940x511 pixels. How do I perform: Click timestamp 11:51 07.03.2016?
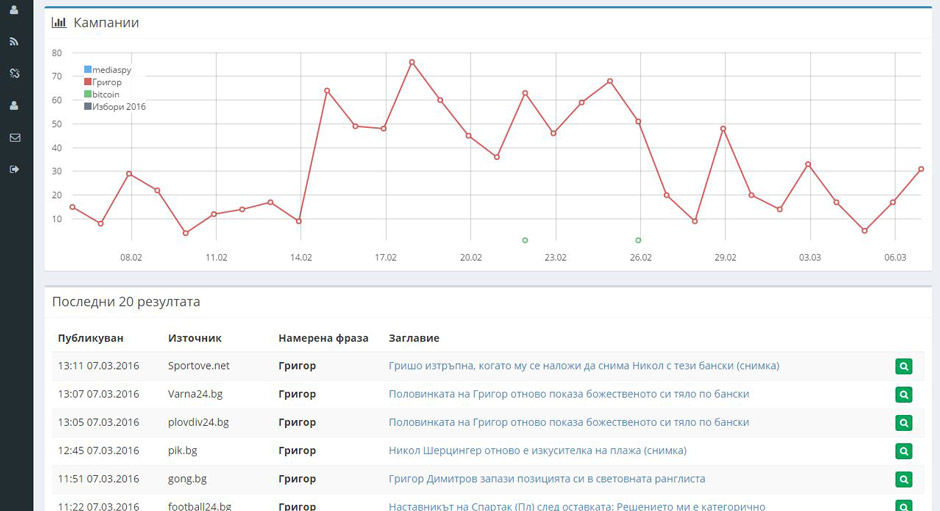coord(98,479)
